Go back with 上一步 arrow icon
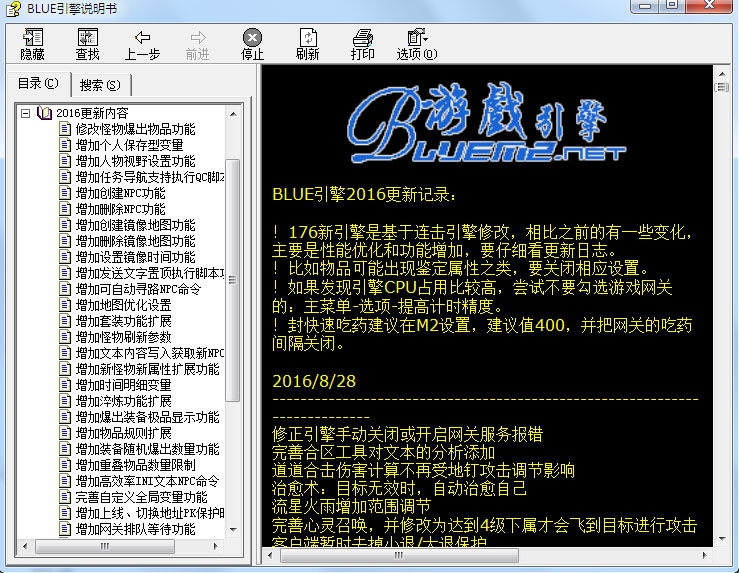Screen dimensions: 739x573 (142, 38)
